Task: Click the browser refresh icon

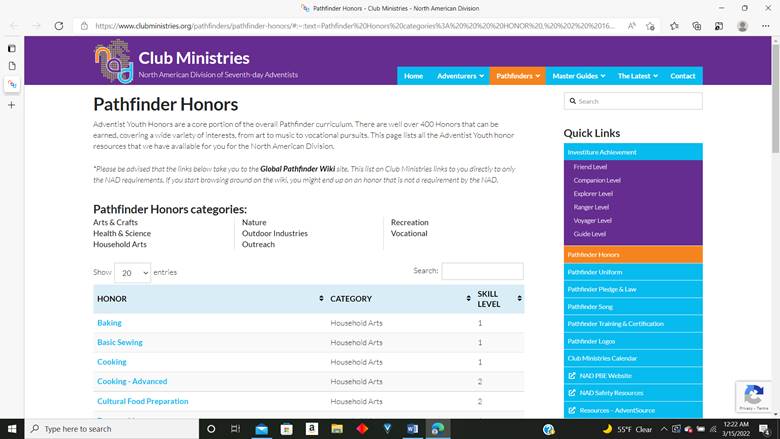Action: pos(59,26)
